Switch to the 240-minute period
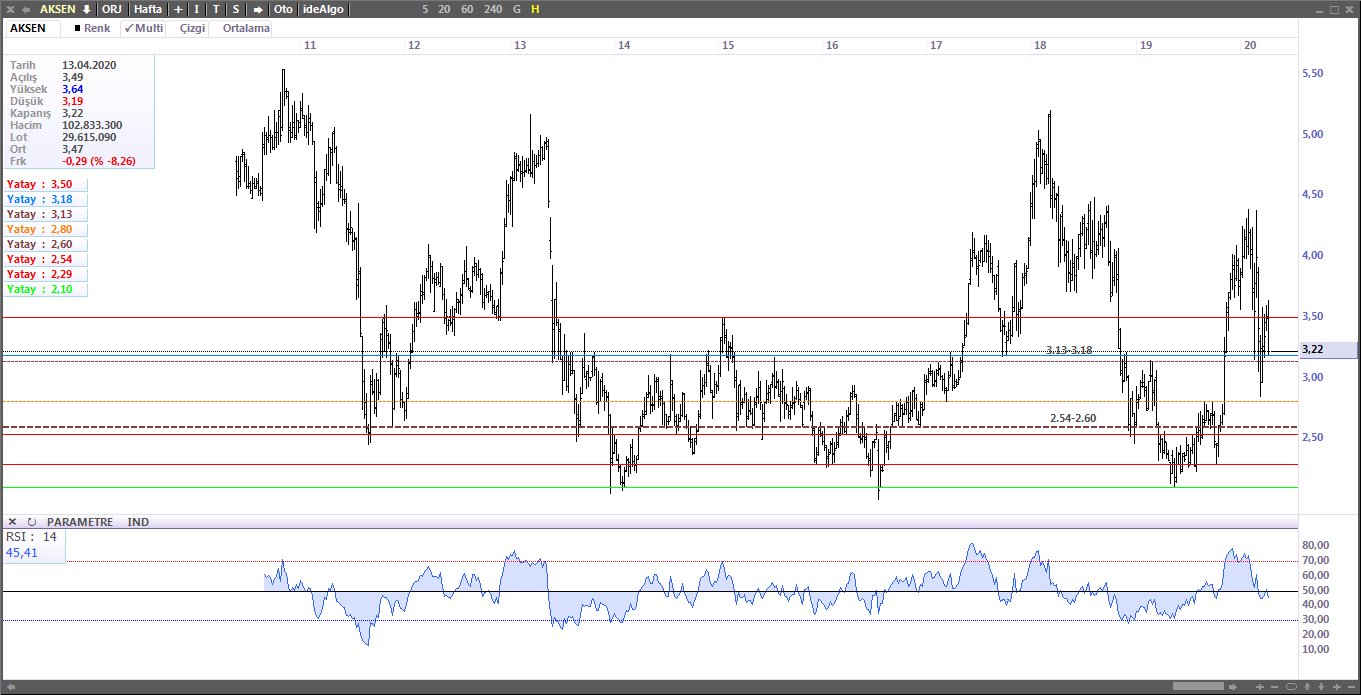The width and height of the screenshot is (1361, 695). pos(492,9)
